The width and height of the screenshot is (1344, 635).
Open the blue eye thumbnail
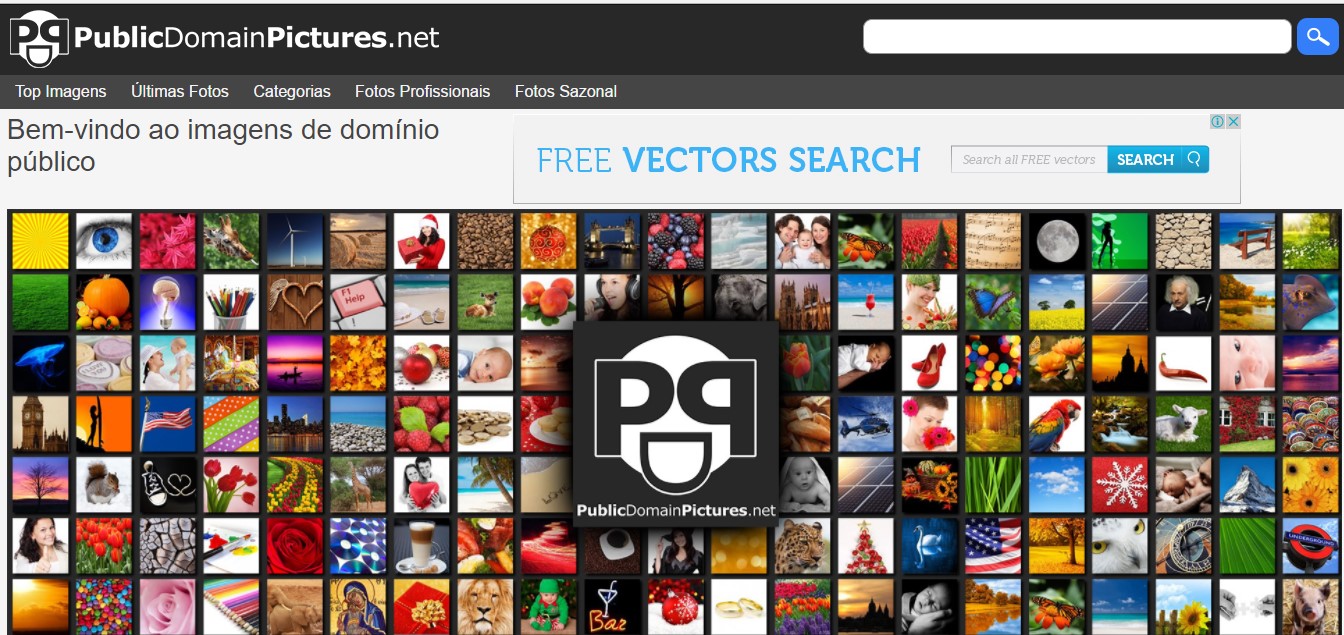pyautogui.click(x=104, y=241)
